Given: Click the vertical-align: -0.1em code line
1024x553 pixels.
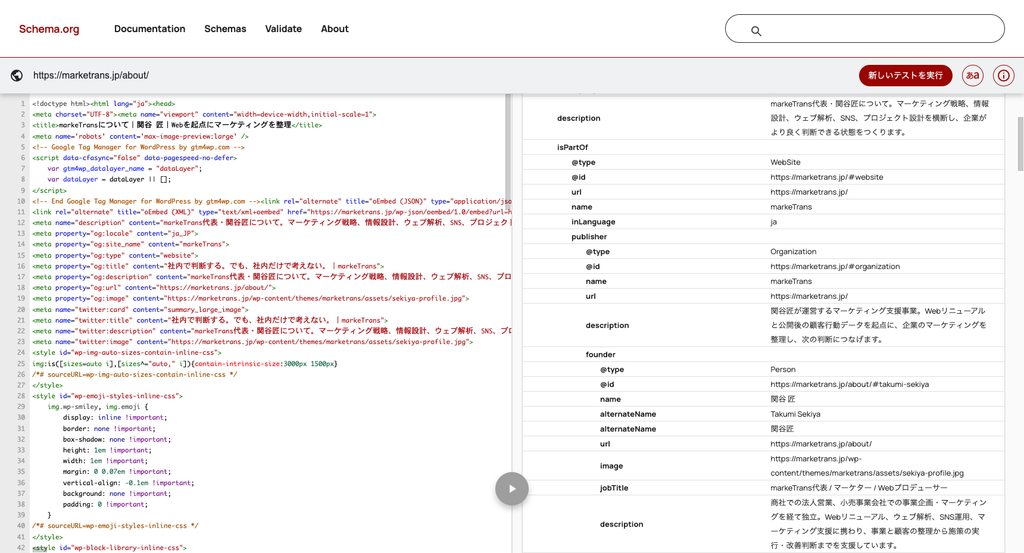Looking at the screenshot, I should click(x=128, y=482).
